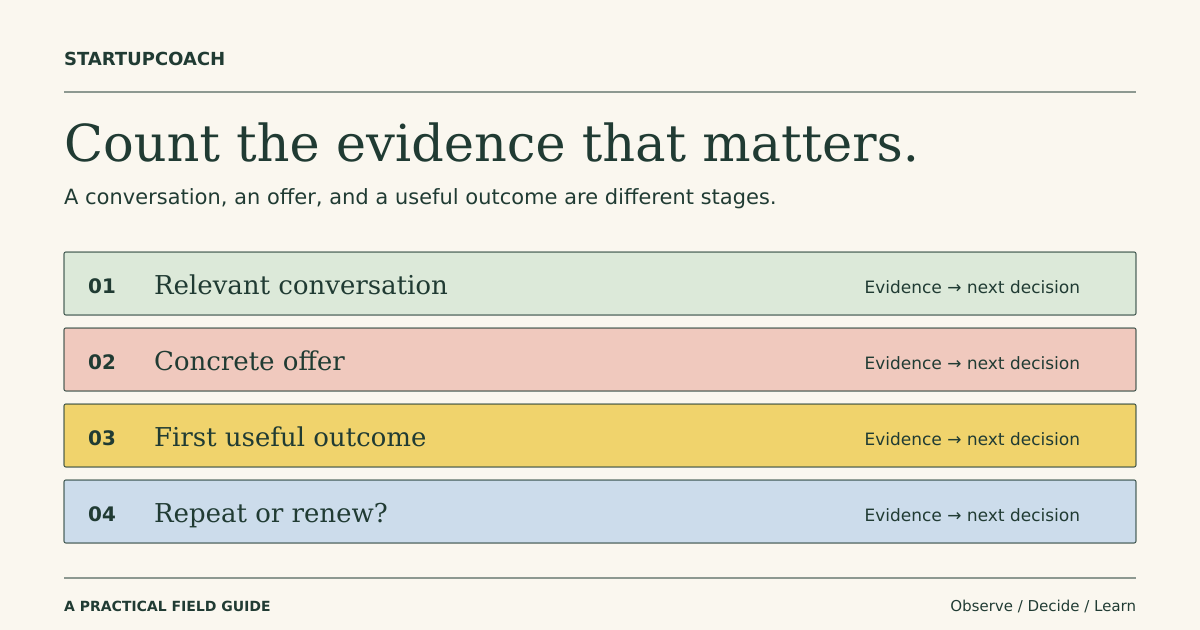This screenshot has width=1200, height=630.
Task: Click "Evidence → next decision" in First useful outcome row
Action: (x=972, y=439)
